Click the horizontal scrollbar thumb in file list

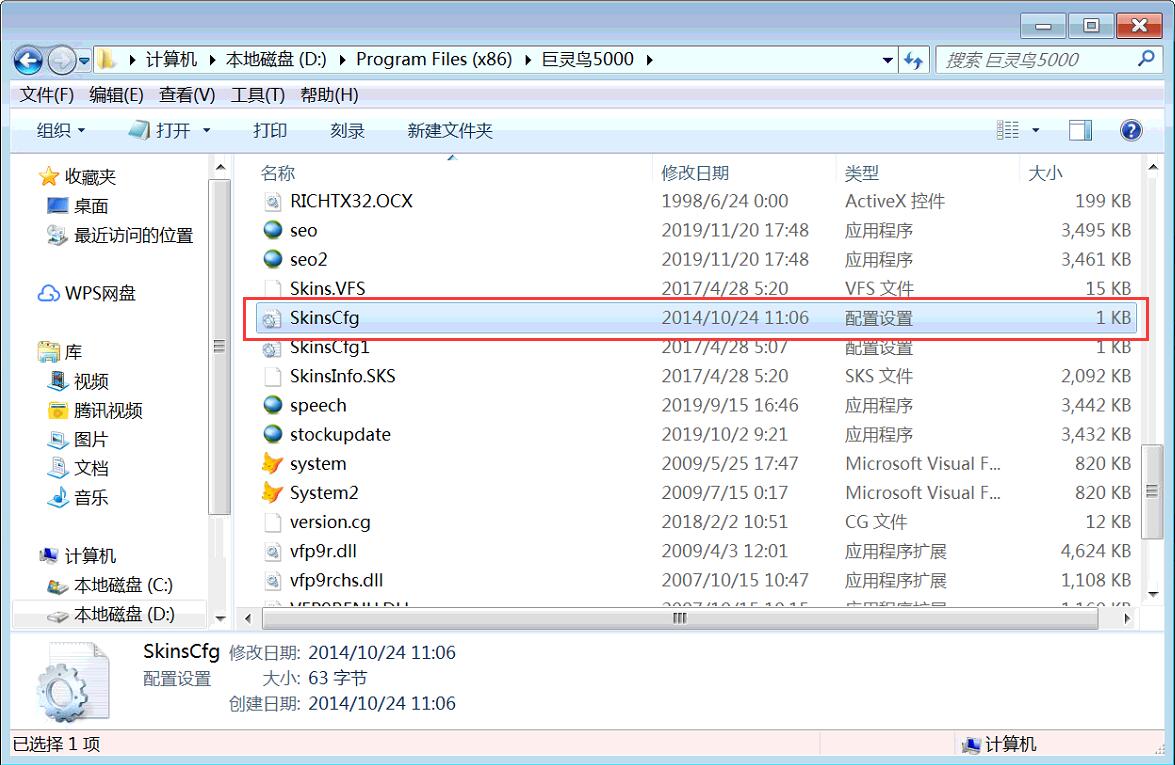[680, 618]
